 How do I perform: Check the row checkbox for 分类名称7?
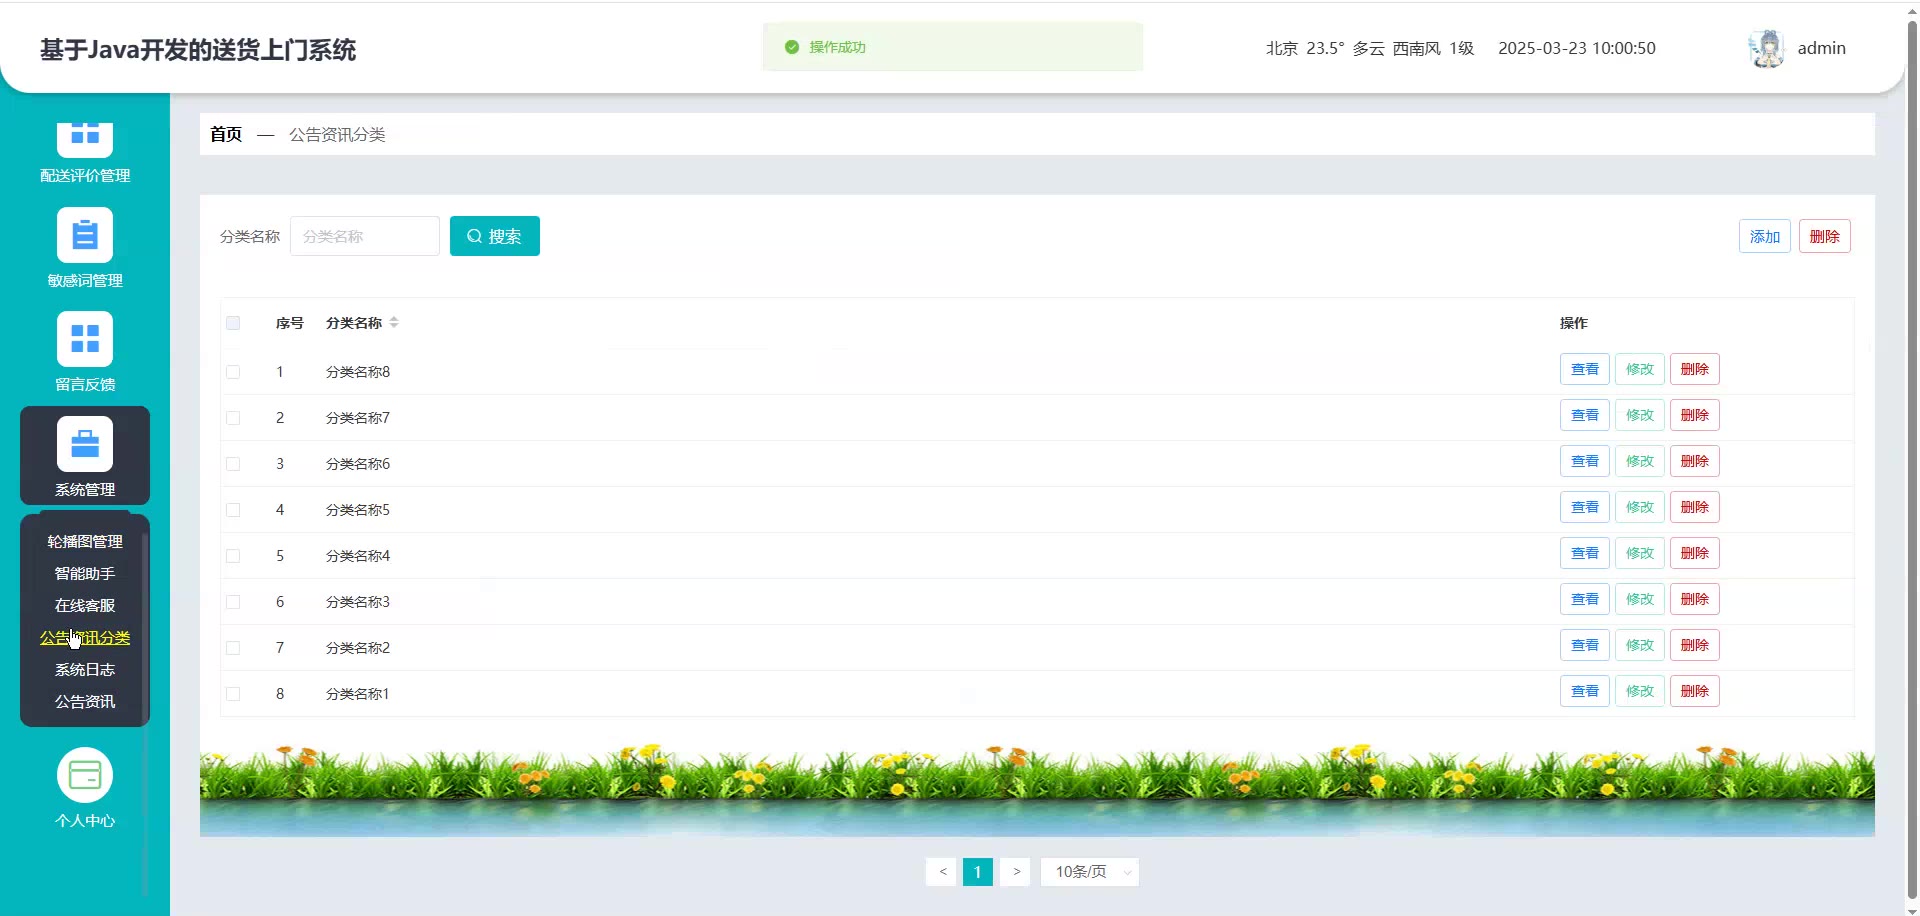pyautogui.click(x=233, y=418)
